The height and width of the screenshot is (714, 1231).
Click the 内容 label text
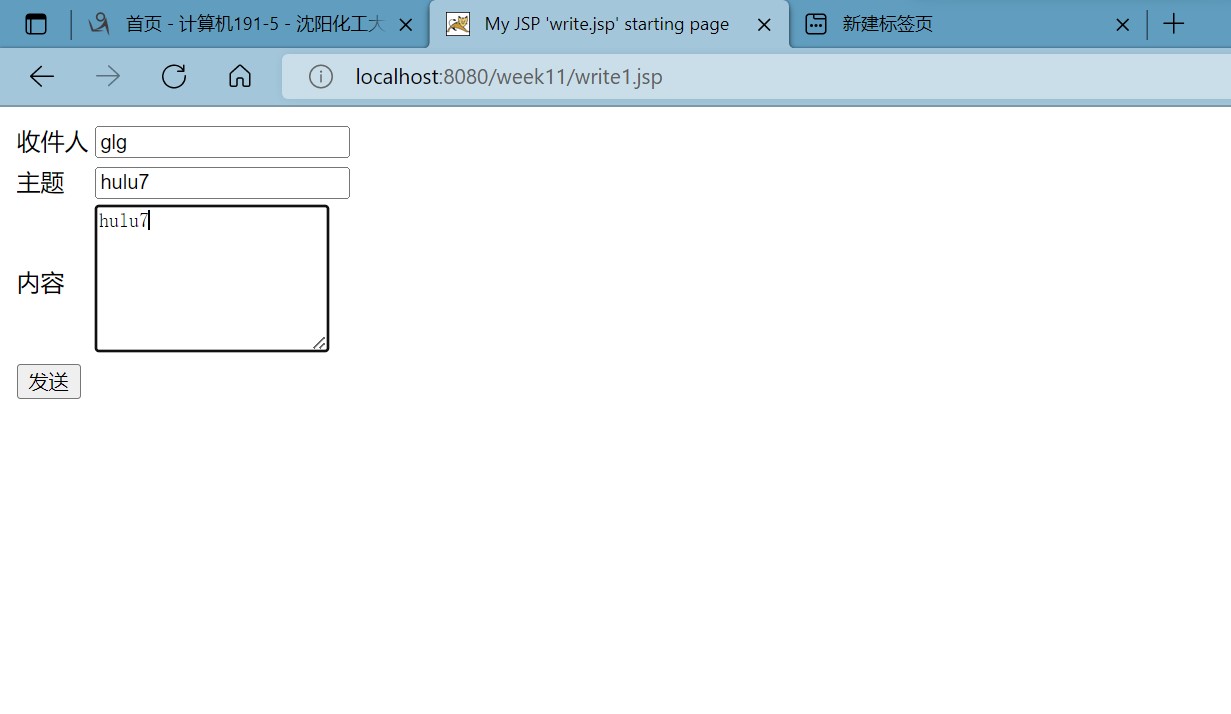point(41,283)
